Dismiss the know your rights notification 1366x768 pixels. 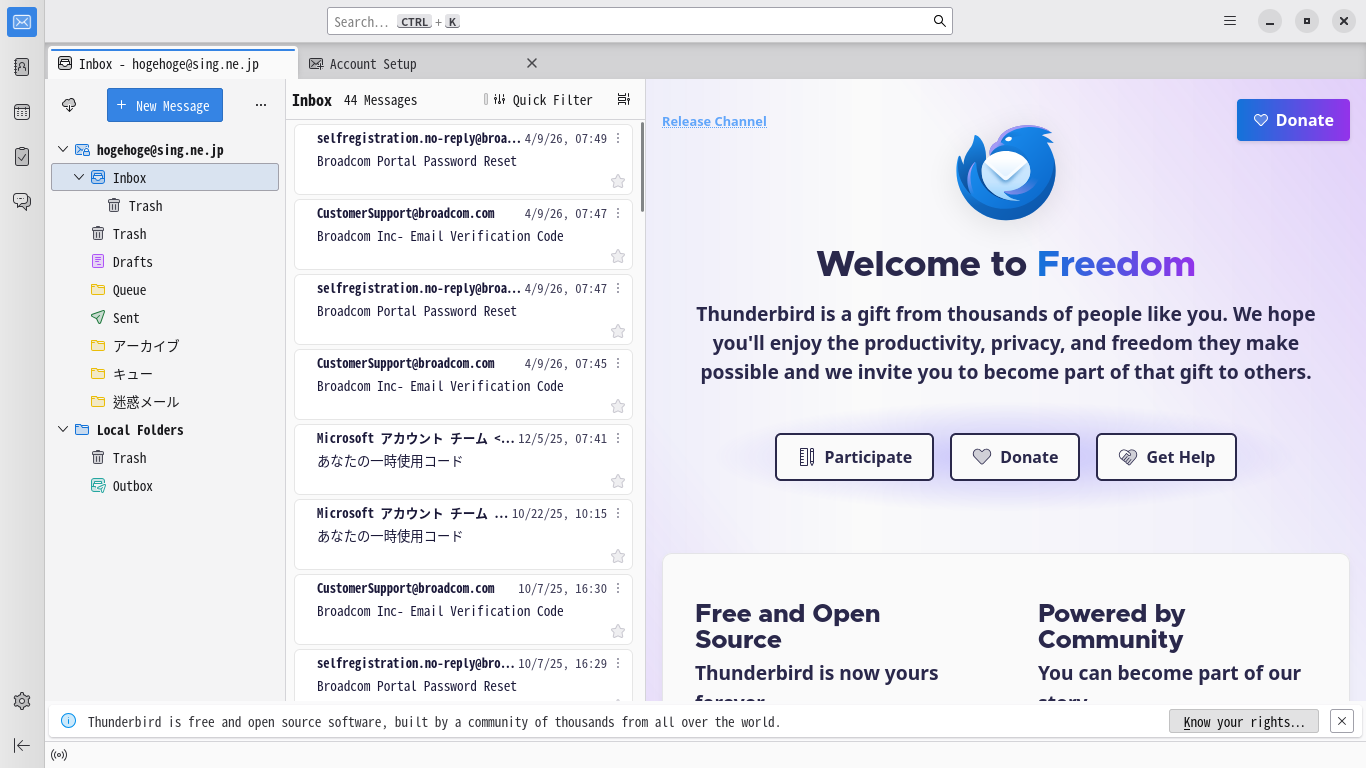coord(1342,721)
